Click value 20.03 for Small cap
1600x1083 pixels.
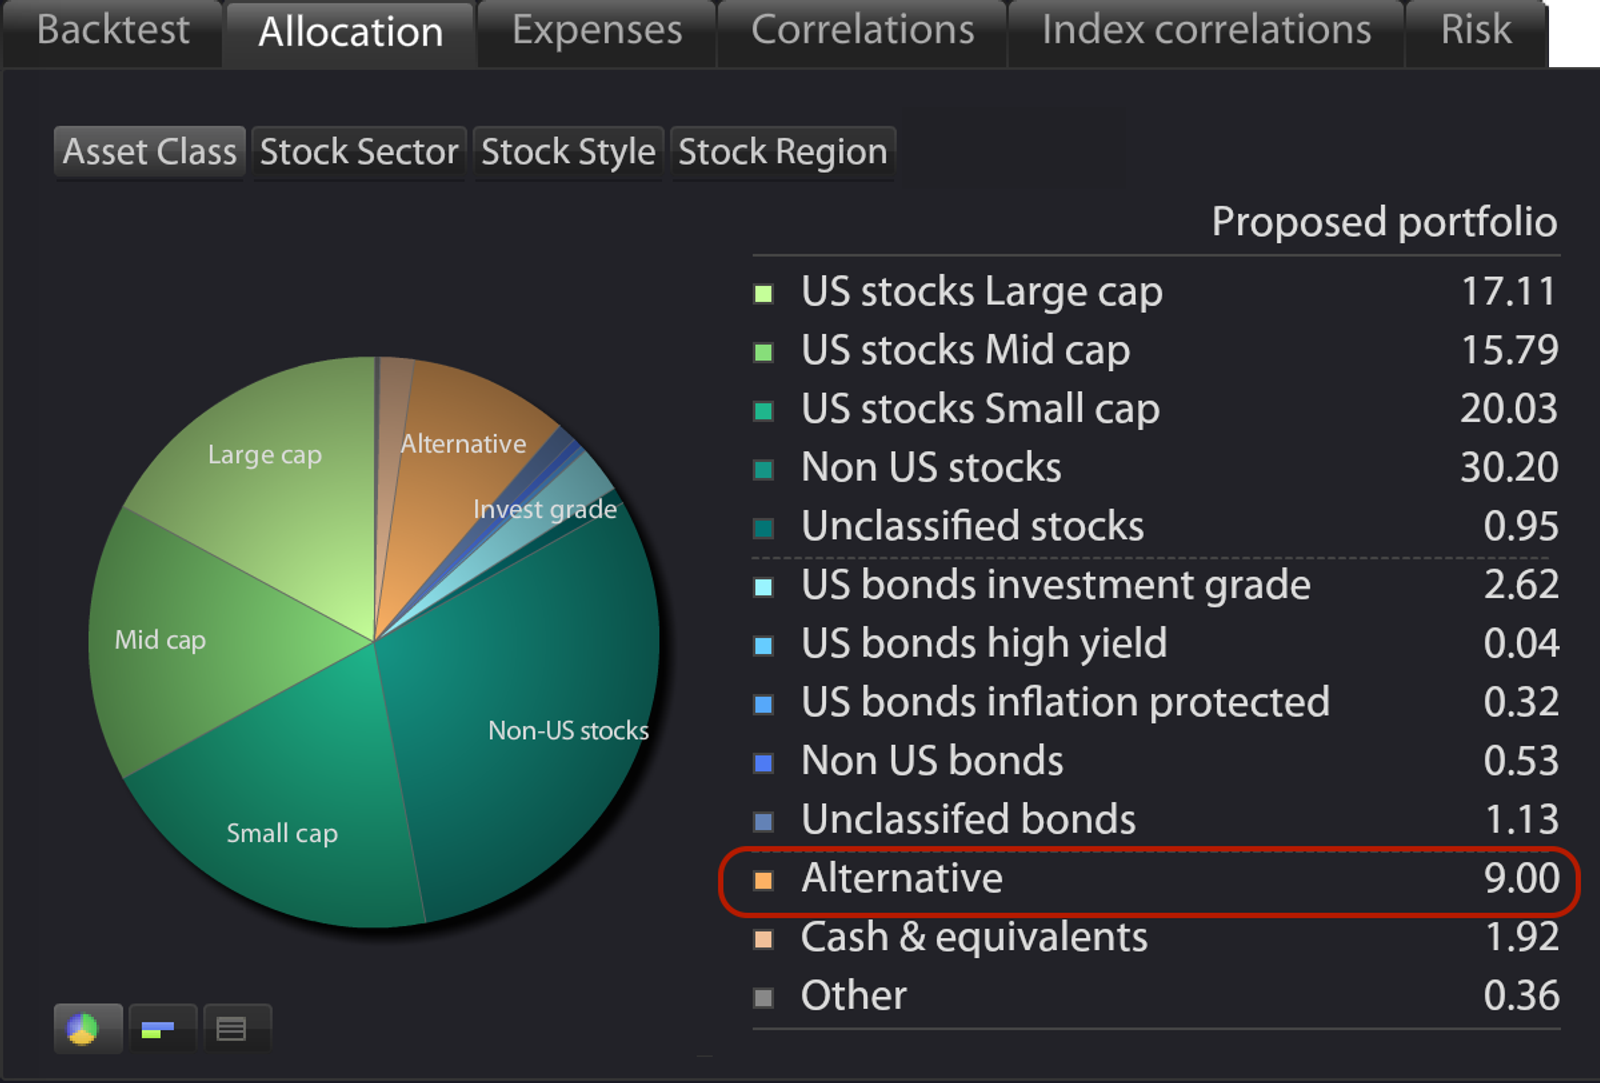click(x=1509, y=409)
